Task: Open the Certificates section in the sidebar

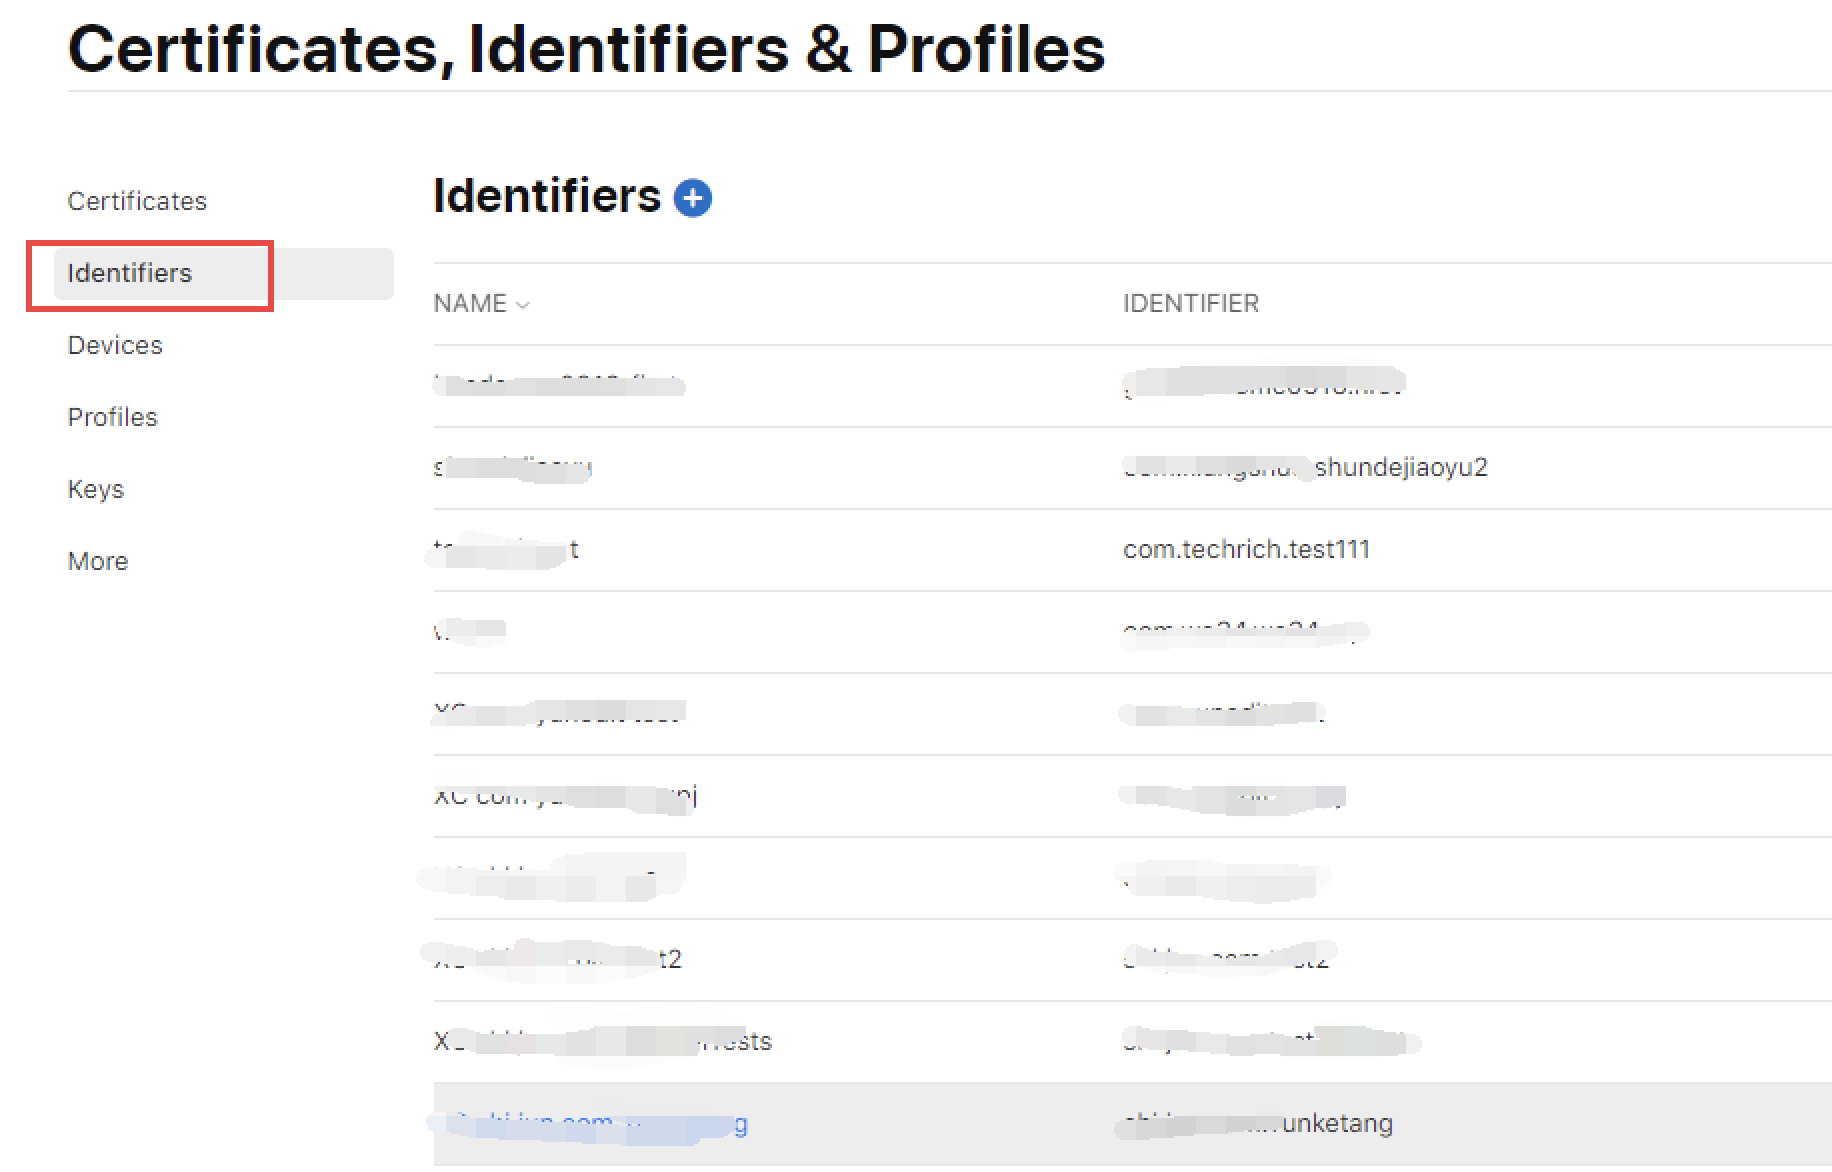Action: pyautogui.click(x=137, y=201)
